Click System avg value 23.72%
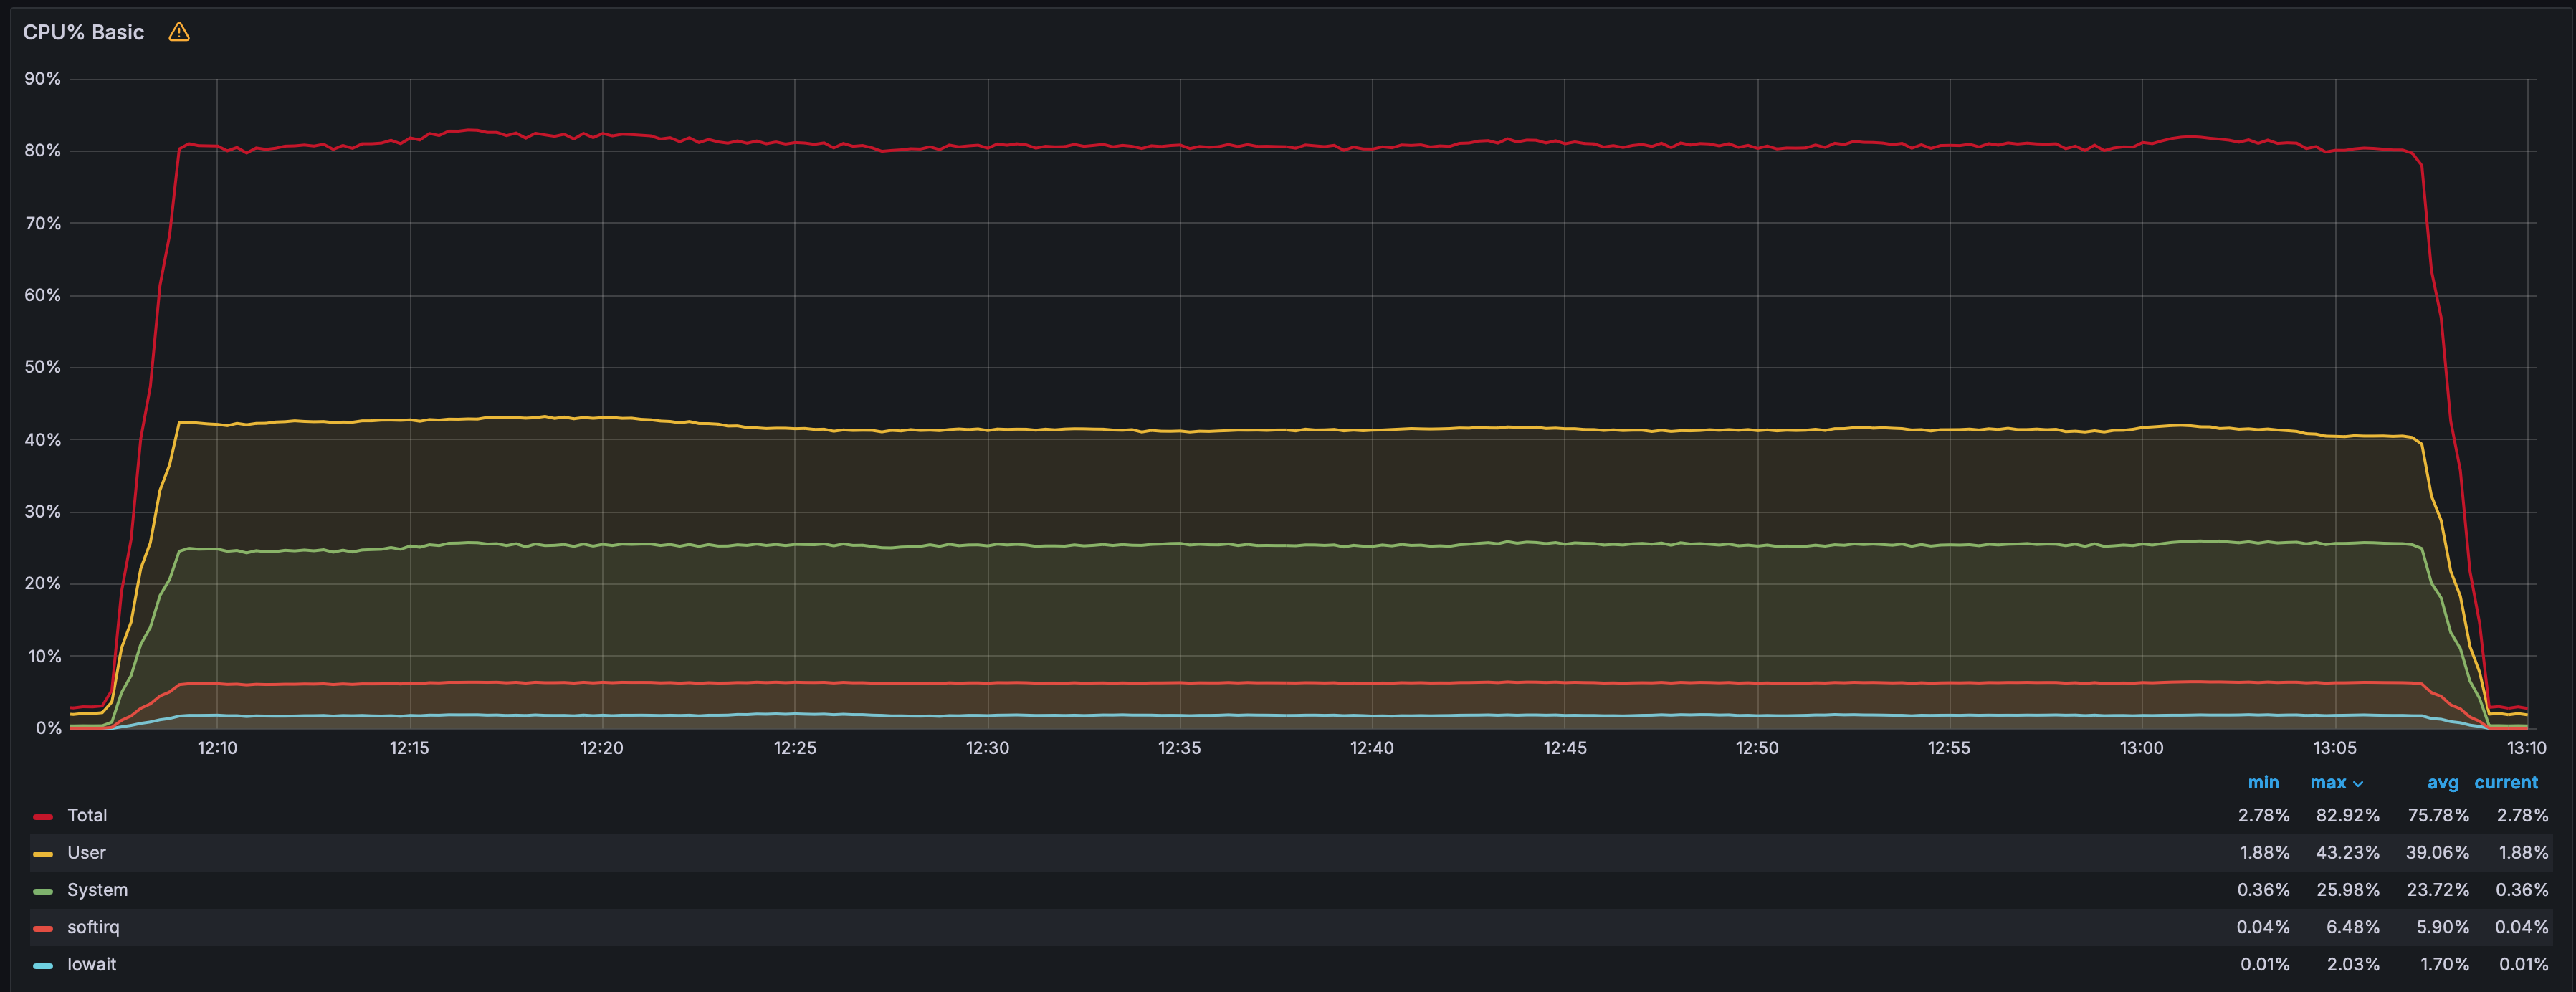This screenshot has height=992, width=2576. (x=2438, y=890)
